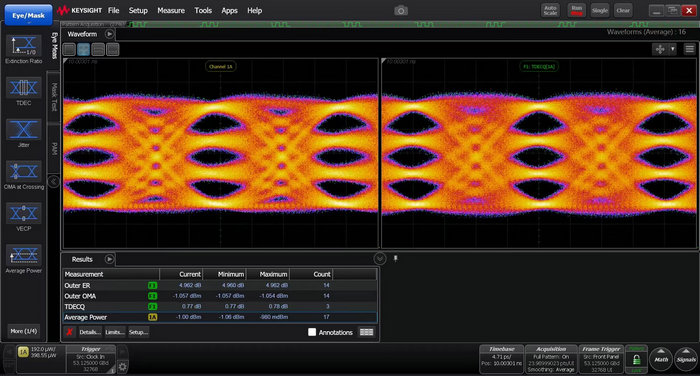Open the waveform layout dropdown arrow

coord(672,49)
